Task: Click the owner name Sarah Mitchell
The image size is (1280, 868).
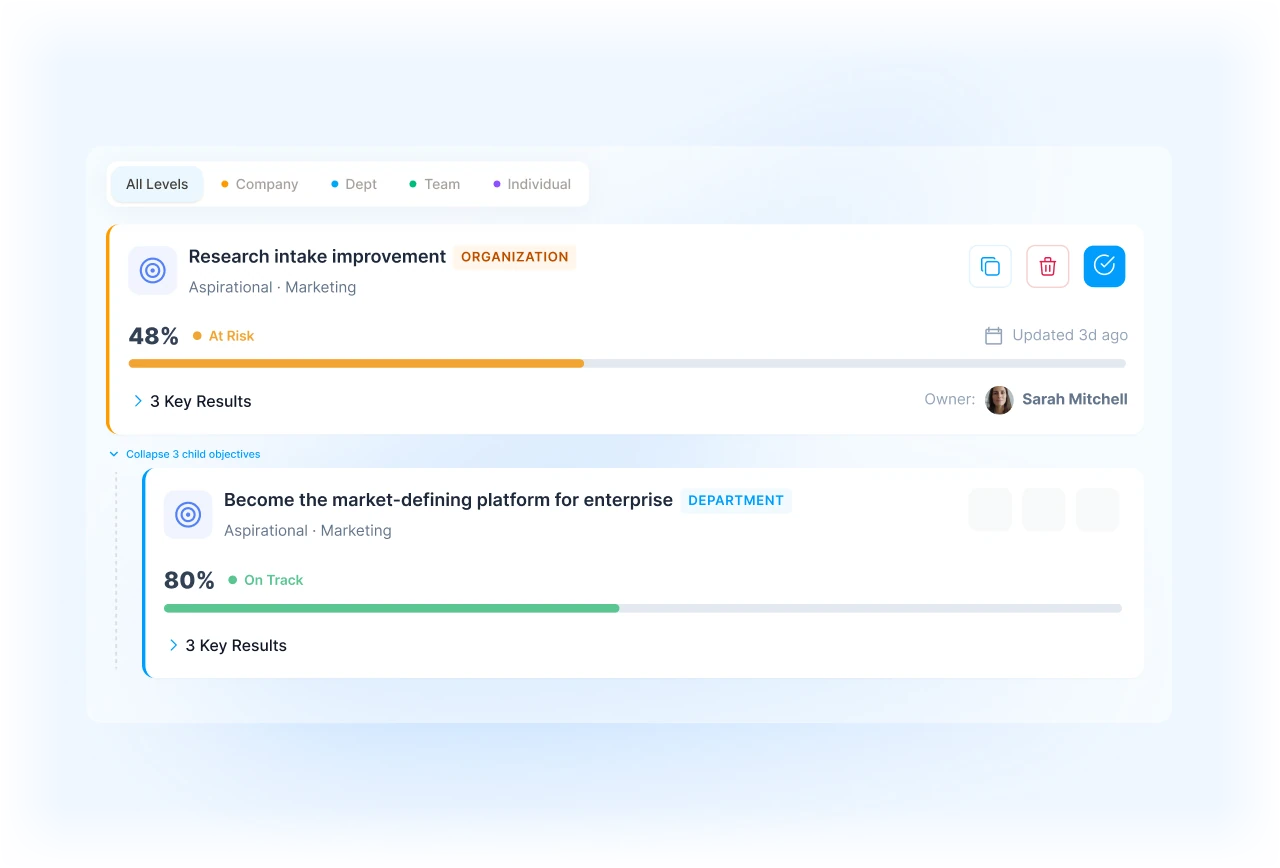Action: (x=1075, y=399)
